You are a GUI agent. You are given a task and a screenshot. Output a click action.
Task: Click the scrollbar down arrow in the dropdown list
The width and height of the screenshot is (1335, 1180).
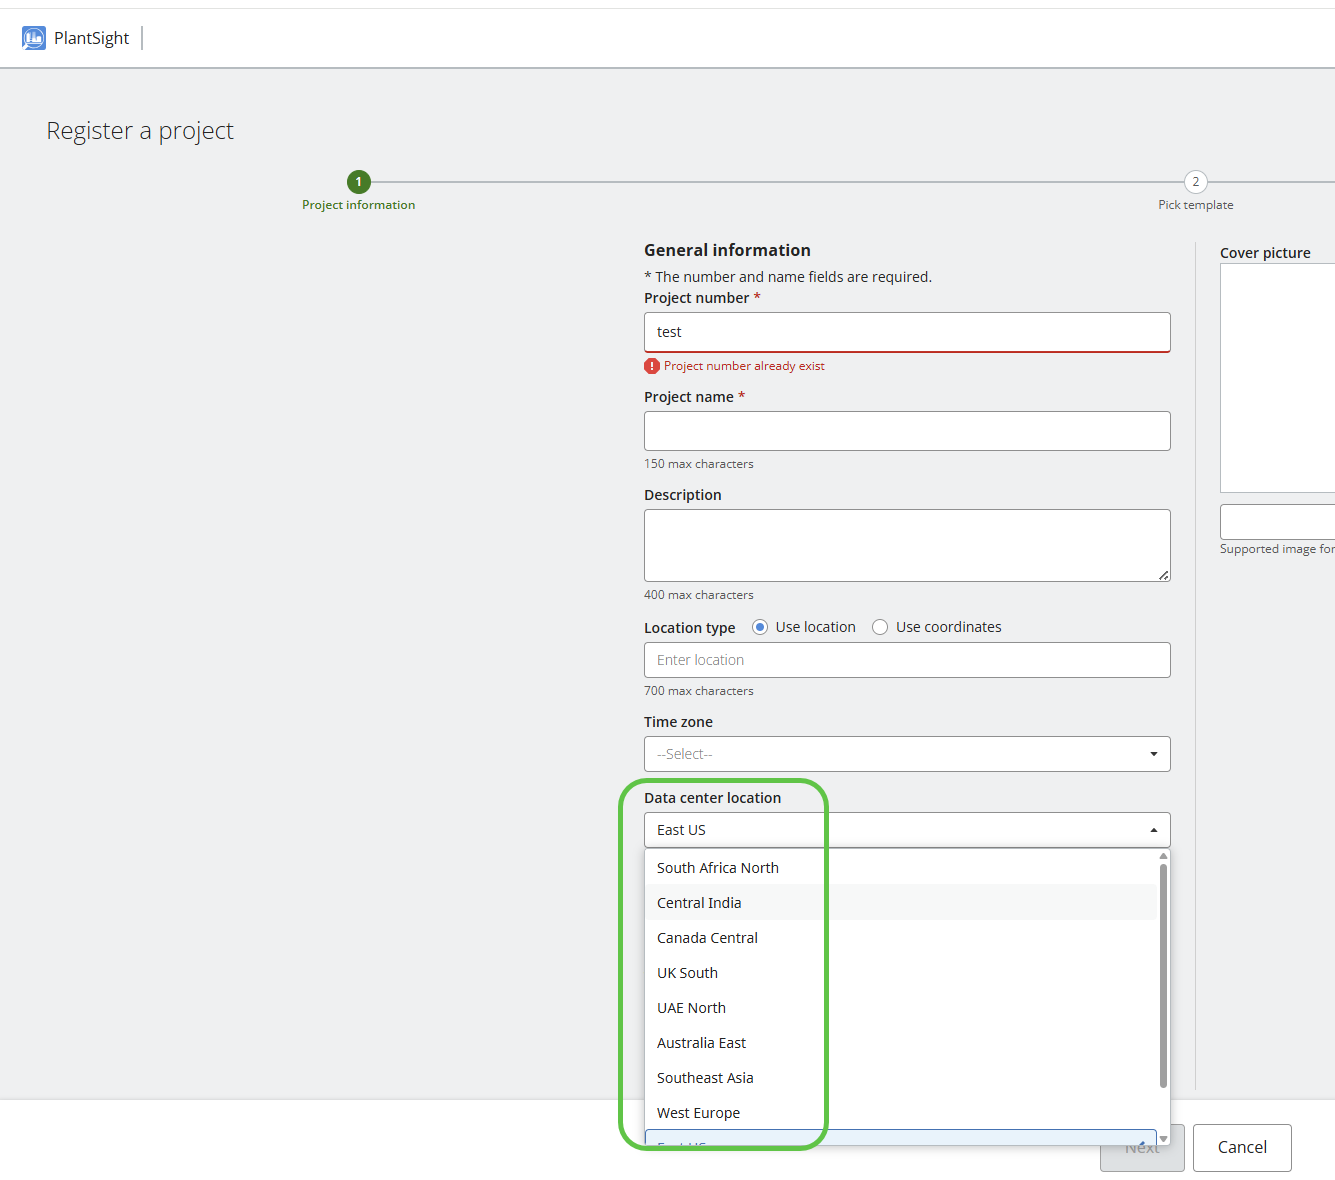pyautogui.click(x=1163, y=1139)
